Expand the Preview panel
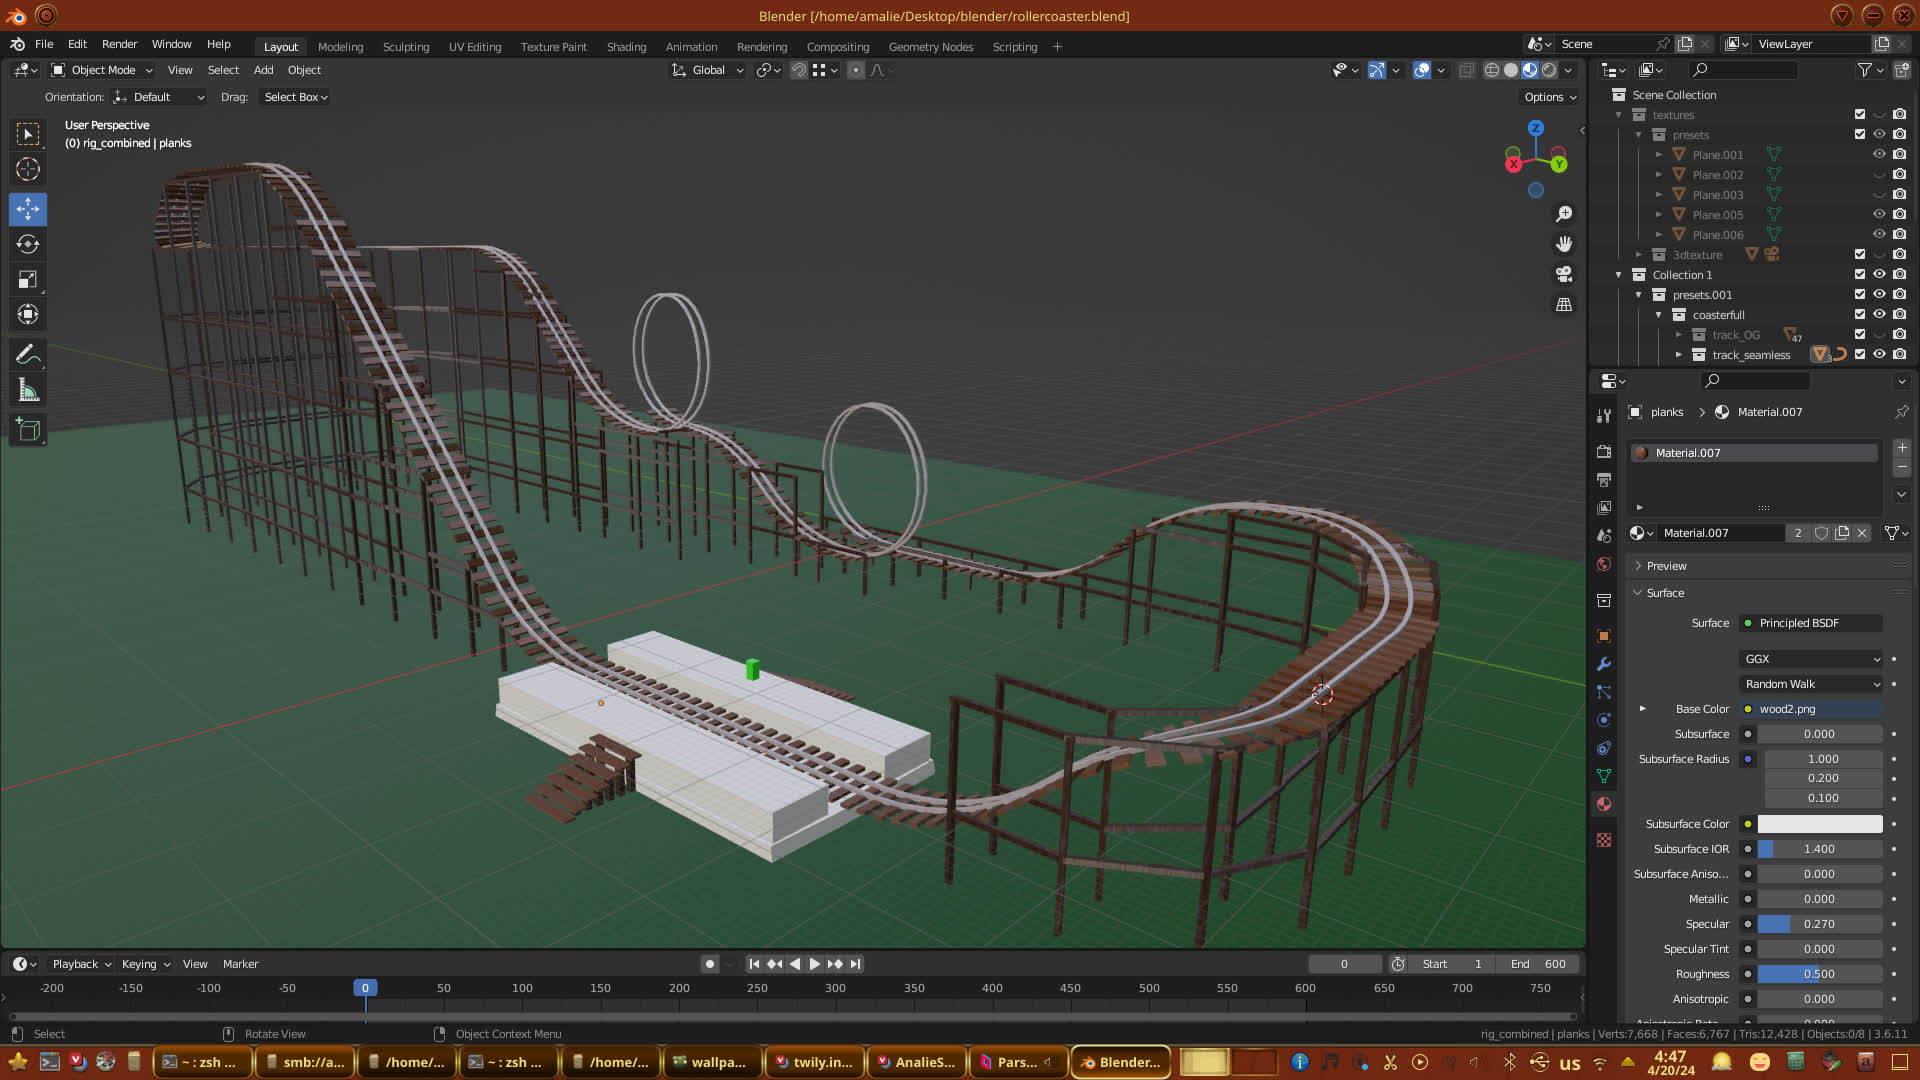This screenshot has width=1920, height=1080. pyautogui.click(x=1666, y=566)
